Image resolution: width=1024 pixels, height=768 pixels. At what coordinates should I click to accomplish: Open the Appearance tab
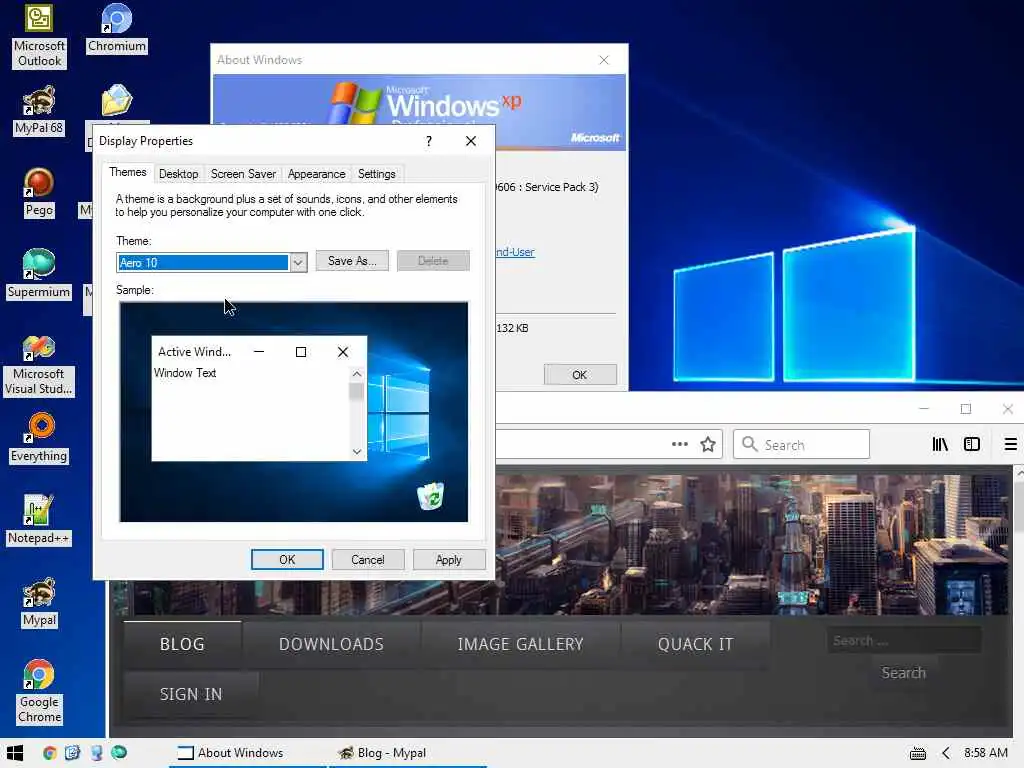point(316,174)
